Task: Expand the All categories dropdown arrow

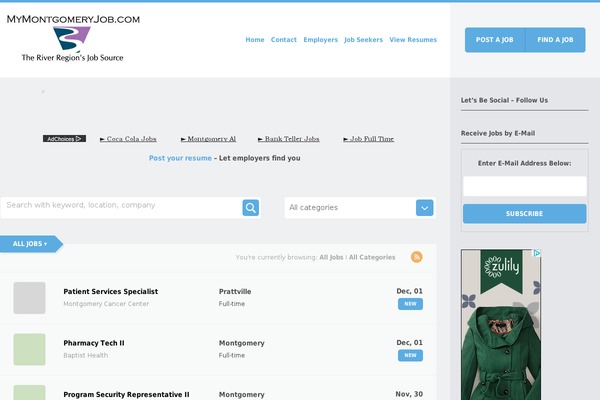Action: (x=424, y=208)
